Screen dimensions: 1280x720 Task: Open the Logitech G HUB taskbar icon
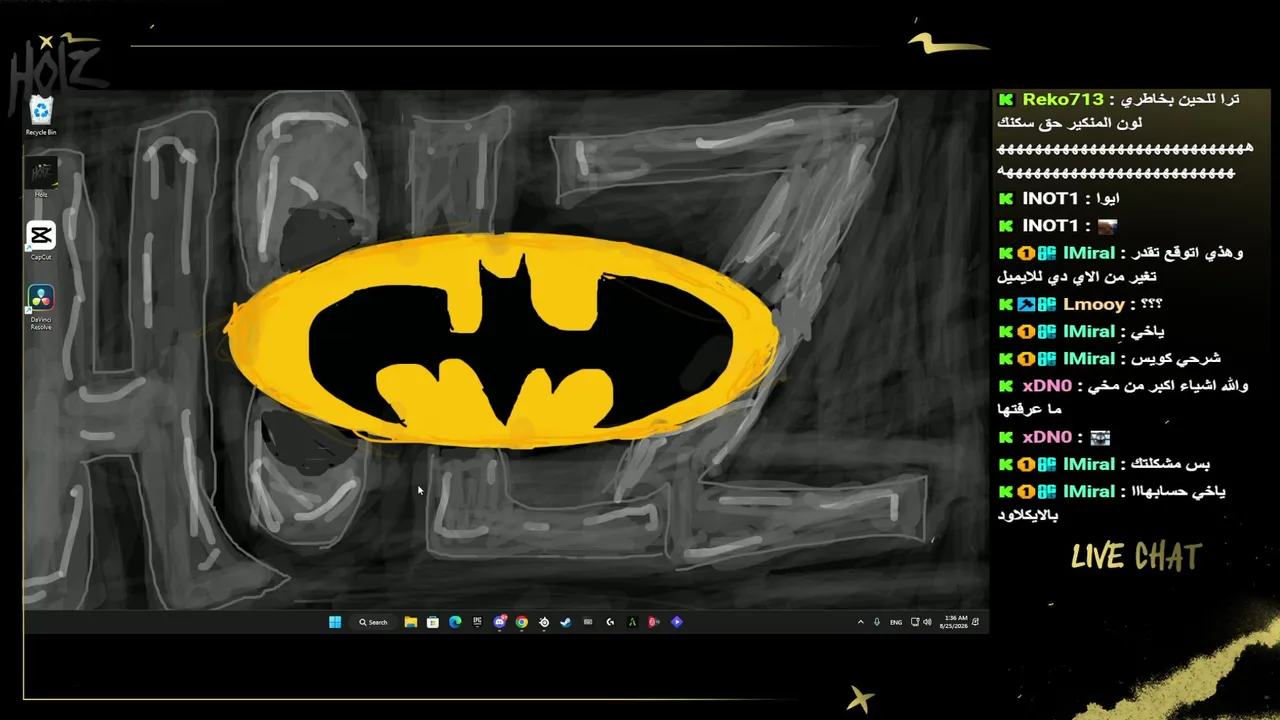610,622
